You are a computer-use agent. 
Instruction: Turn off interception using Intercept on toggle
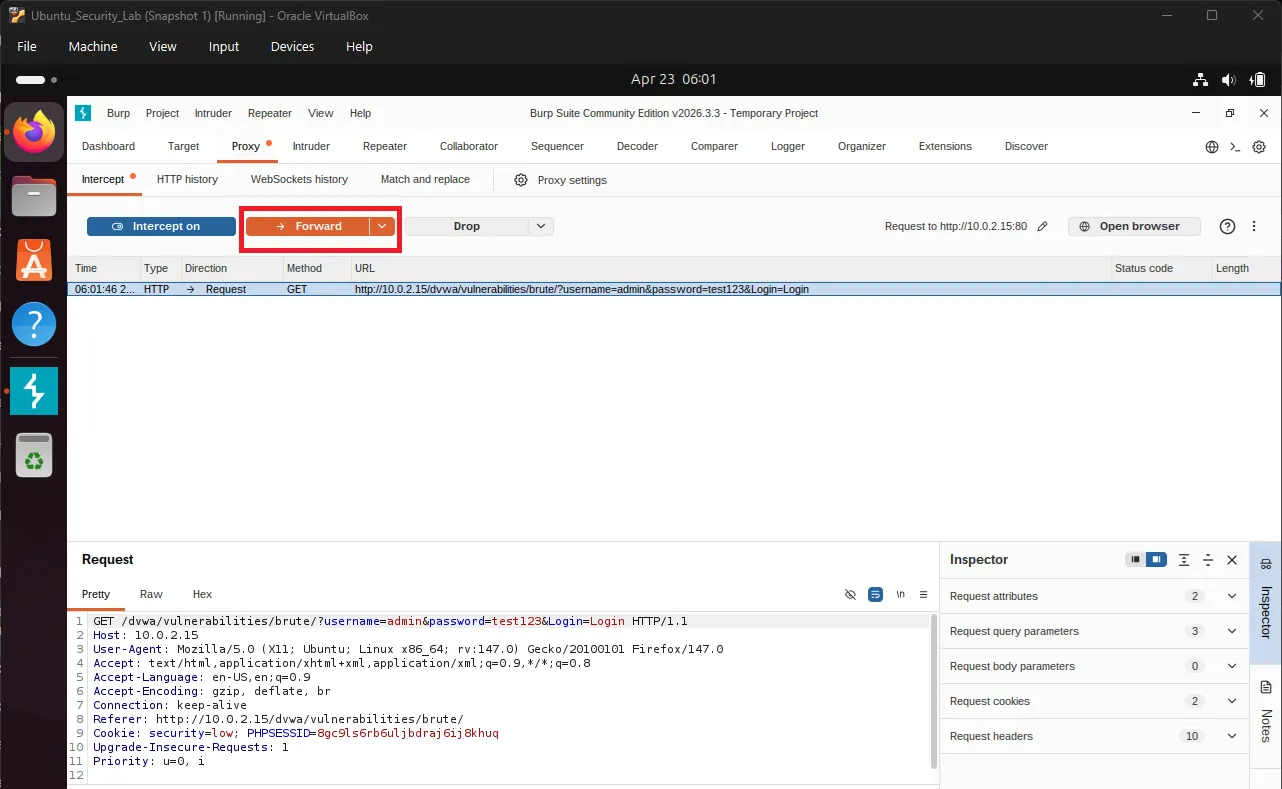pos(160,226)
